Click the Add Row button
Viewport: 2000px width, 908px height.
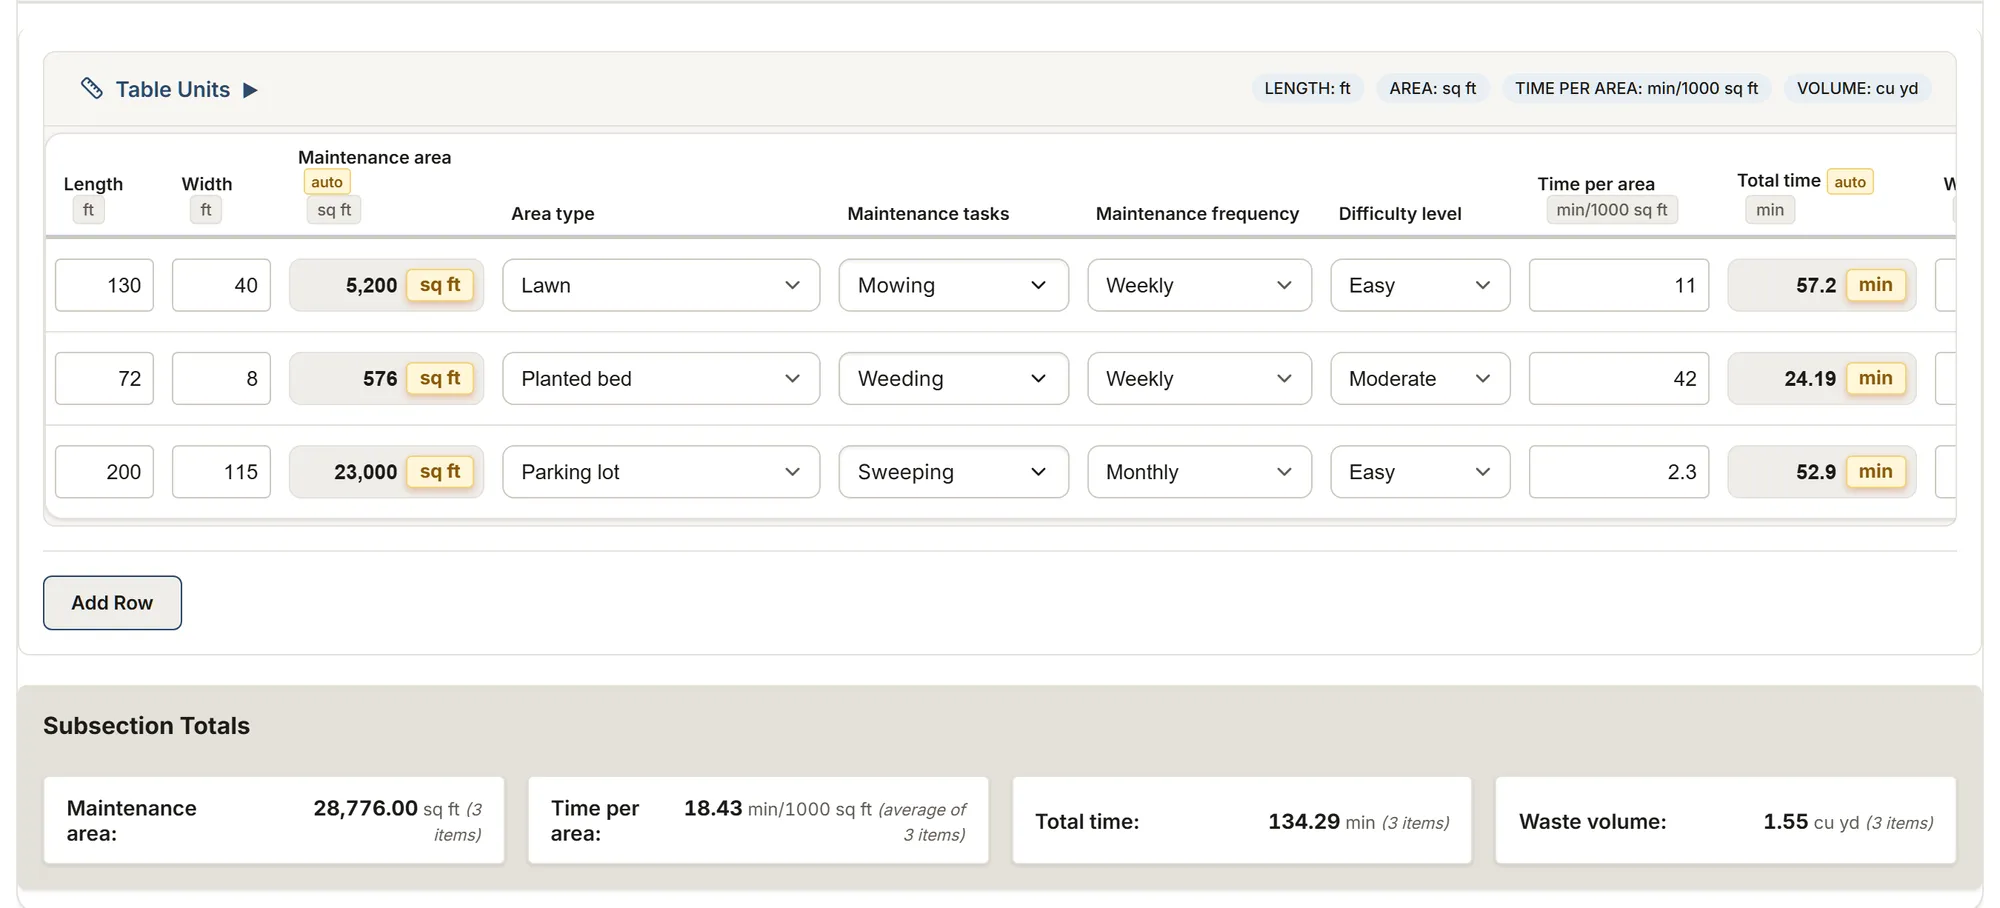click(x=112, y=603)
